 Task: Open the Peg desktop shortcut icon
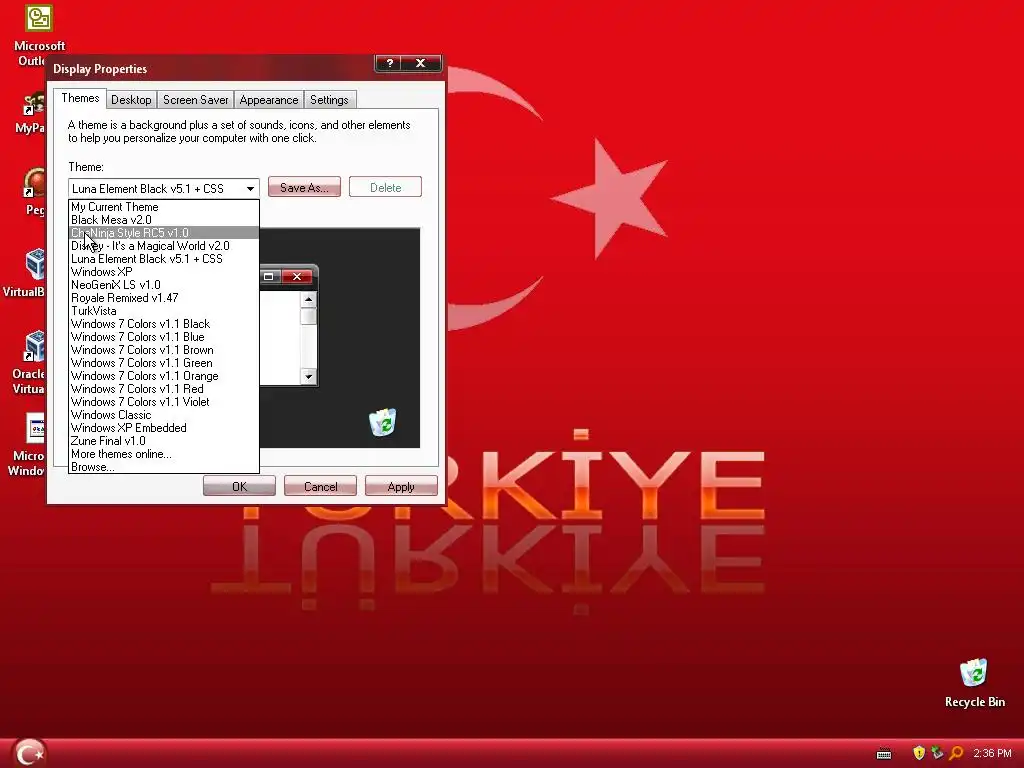(35, 183)
